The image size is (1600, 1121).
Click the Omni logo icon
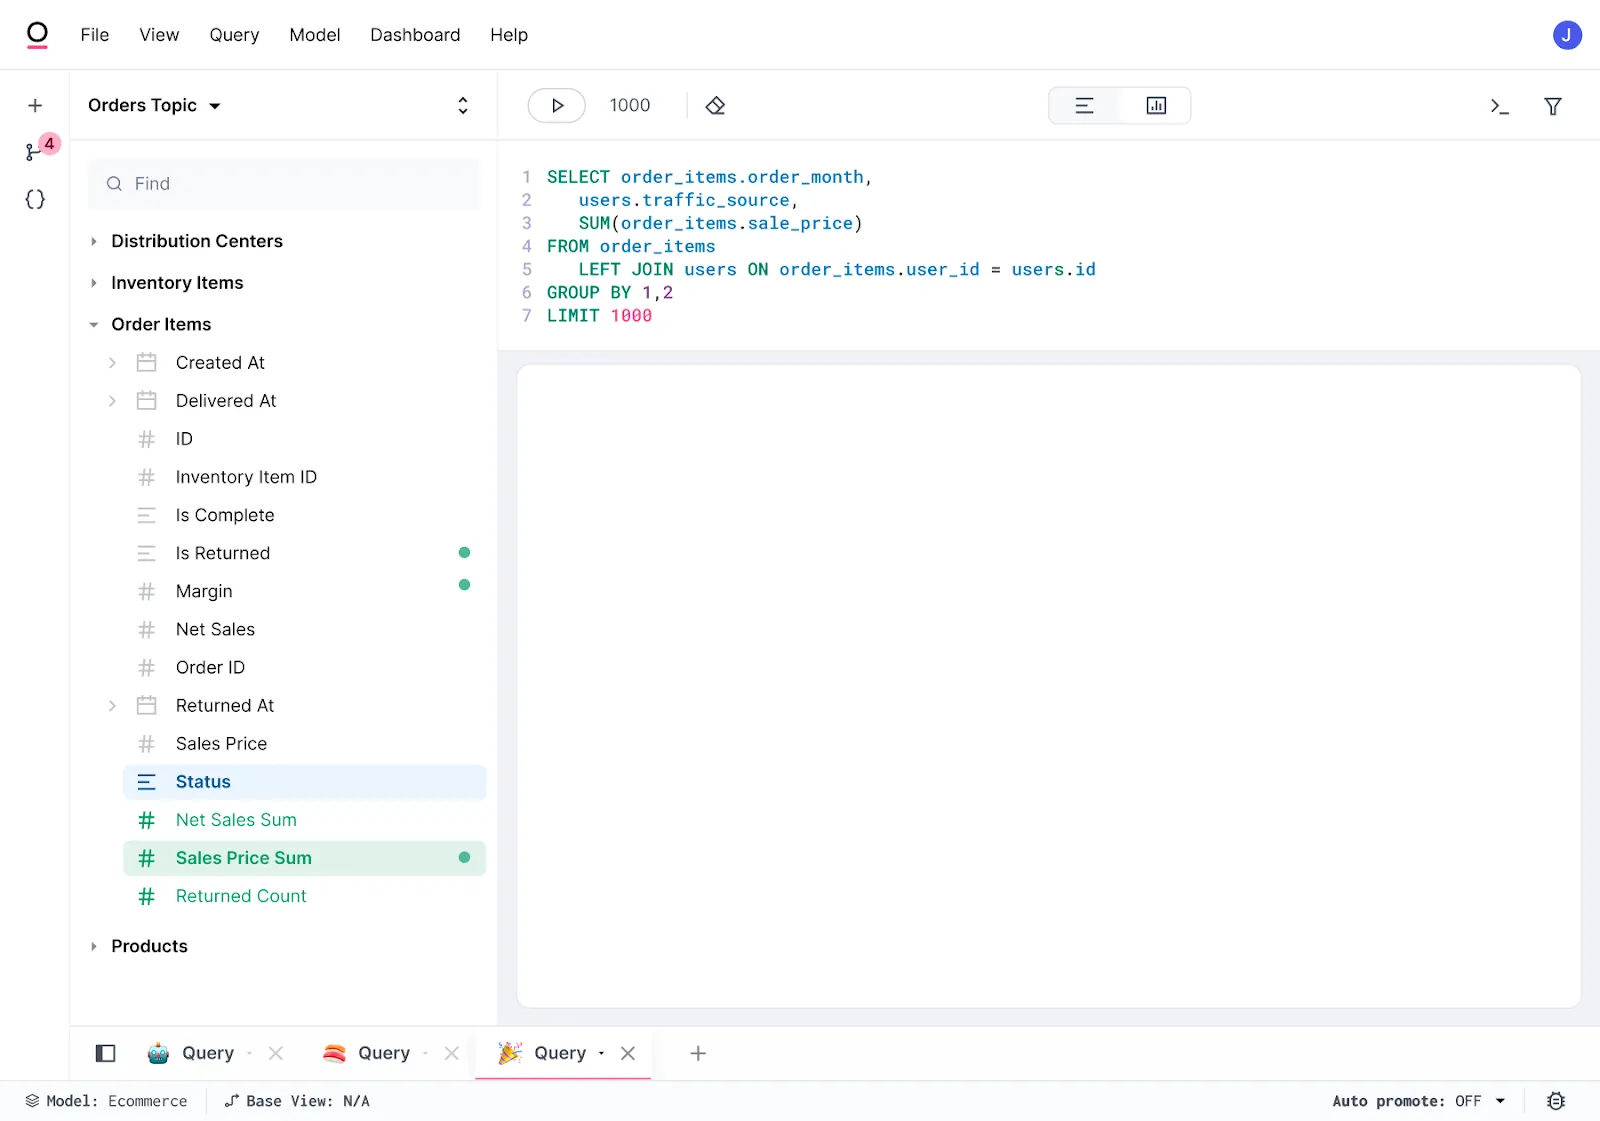[37, 35]
